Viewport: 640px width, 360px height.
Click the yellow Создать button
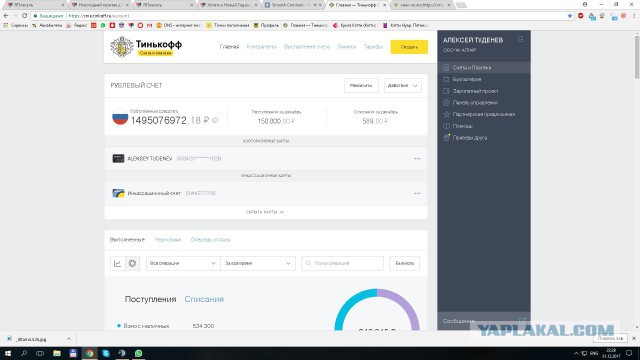click(x=409, y=47)
